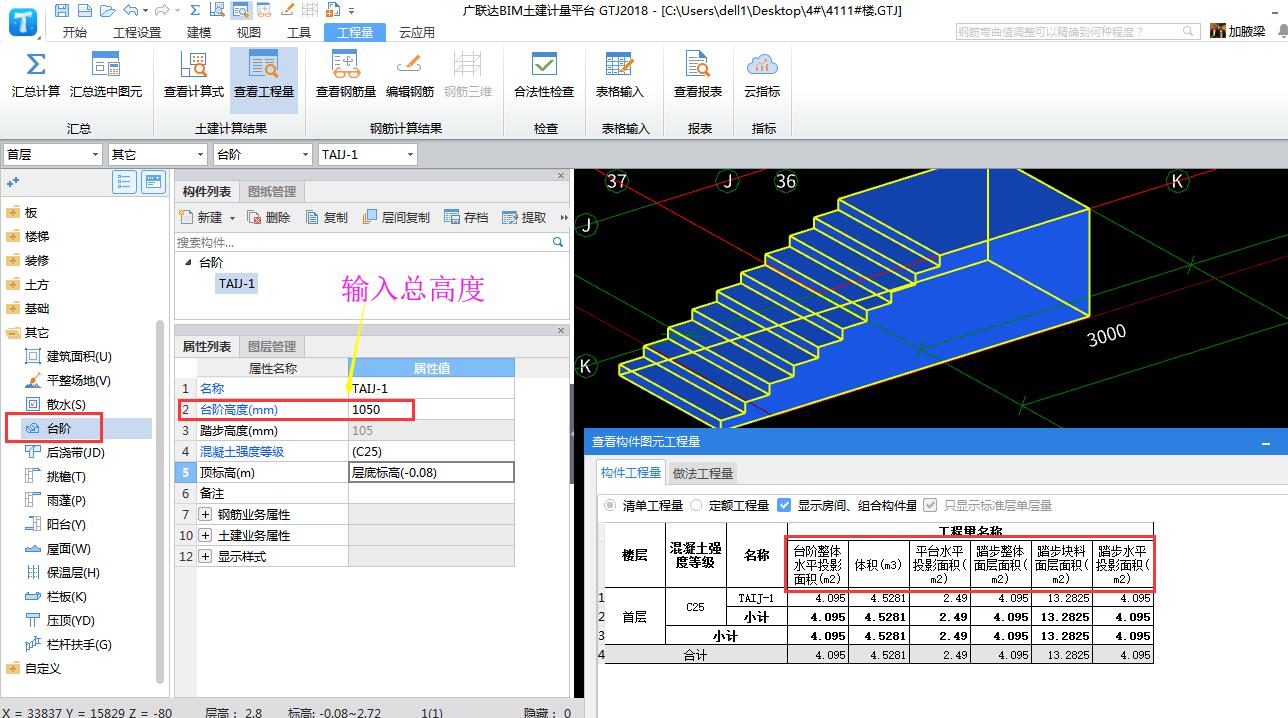
Task: Open the 工程设置 ribbon tab
Action: click(x=137, y=32)
